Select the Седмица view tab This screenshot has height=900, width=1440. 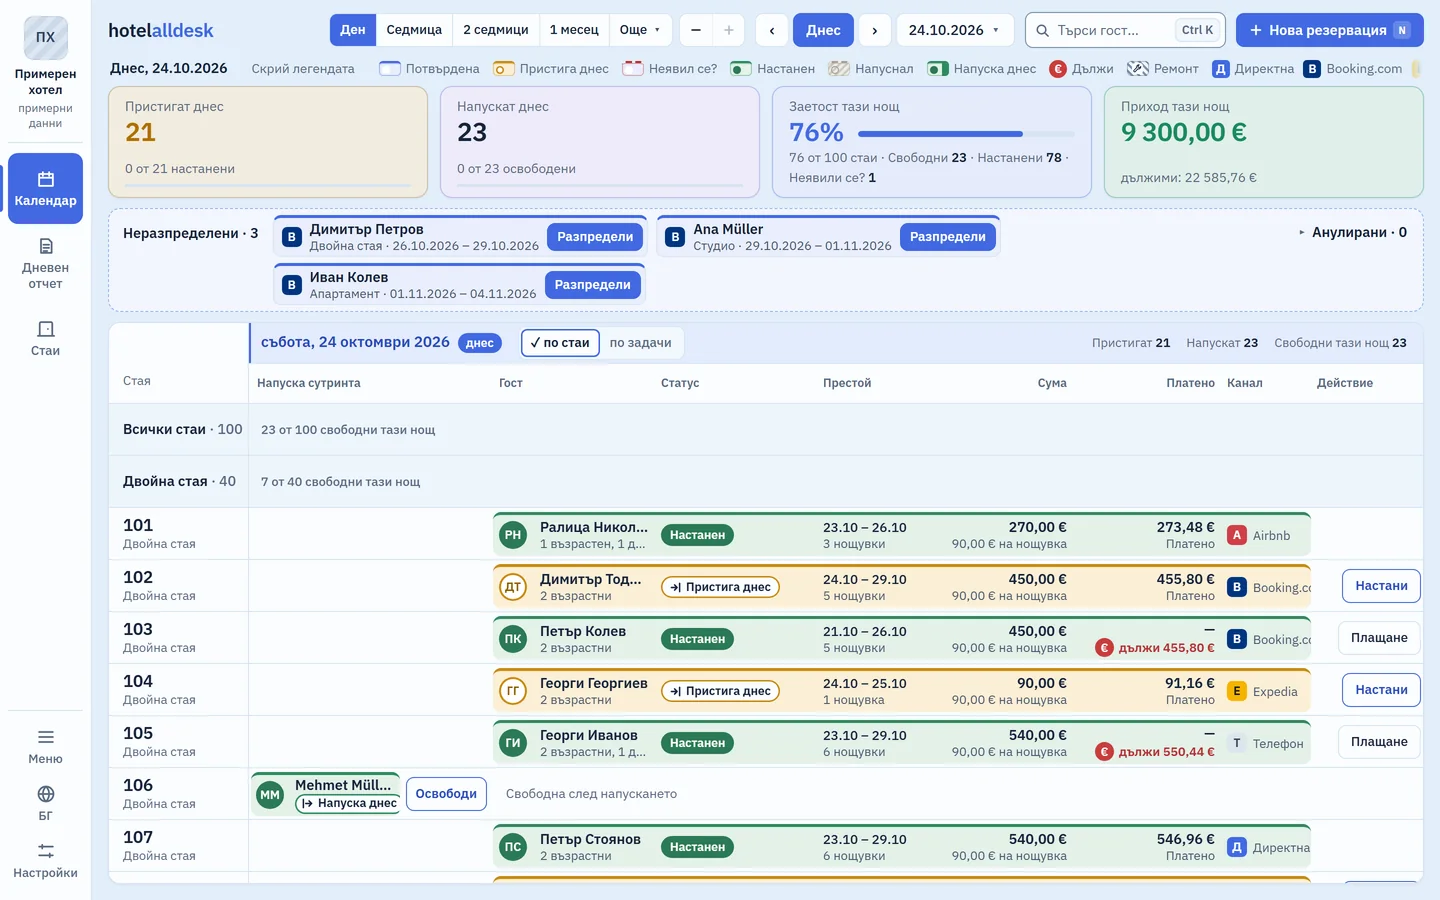[414, 30]
